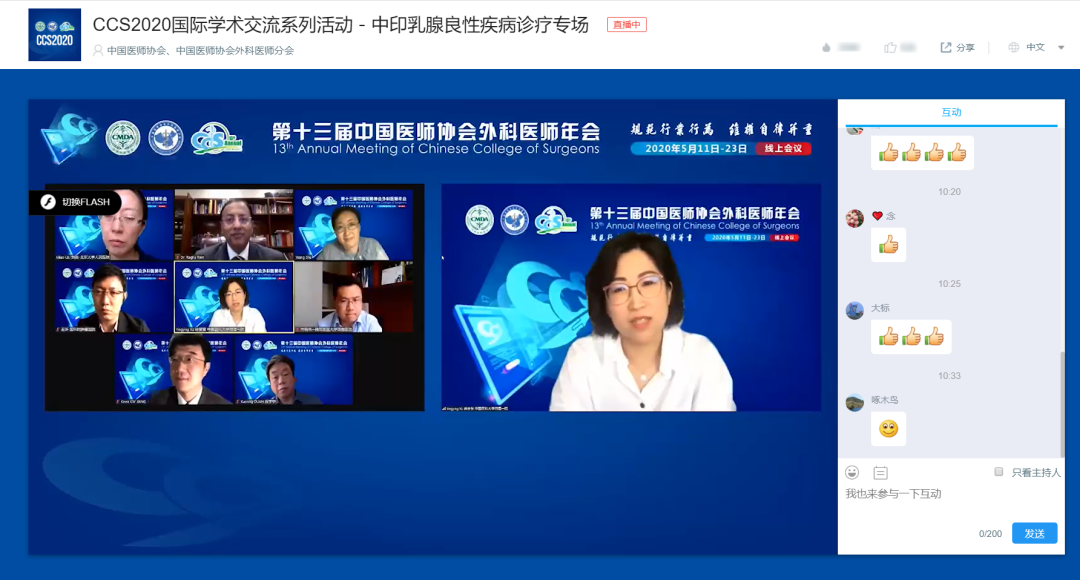
Task: Click the flame popularity icon
Action: [x=826, y=47]
